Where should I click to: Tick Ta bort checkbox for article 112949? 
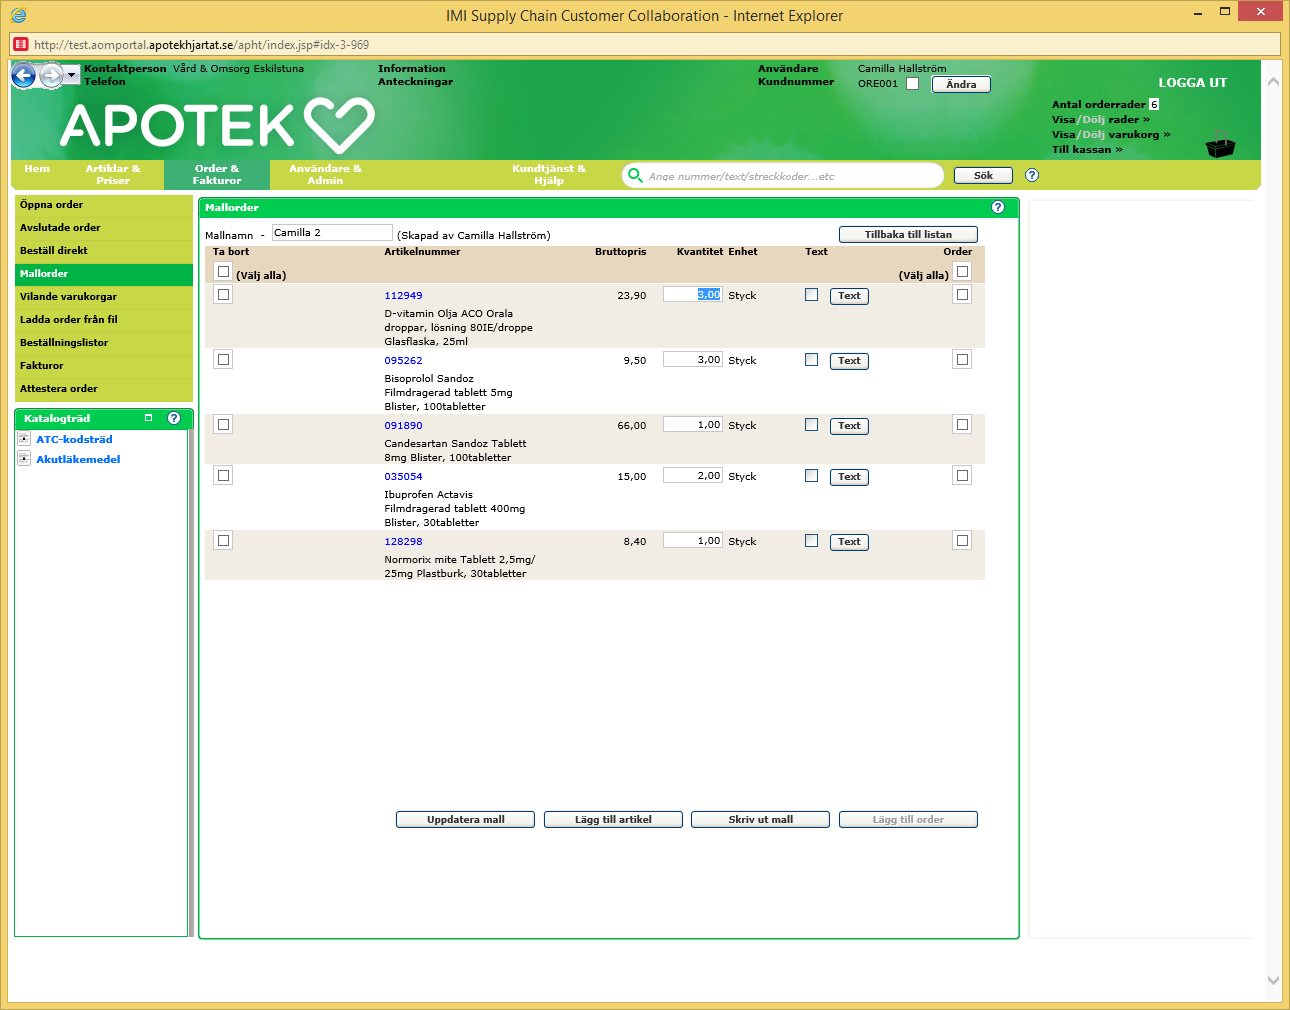click(223, 294)
